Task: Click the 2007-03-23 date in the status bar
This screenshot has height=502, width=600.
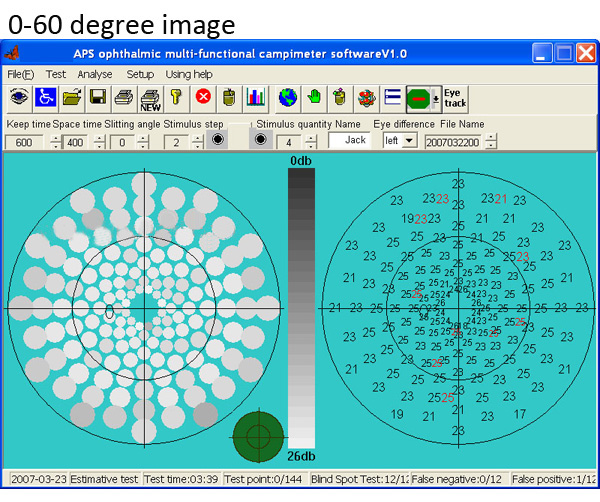Action: click(38, 479)
